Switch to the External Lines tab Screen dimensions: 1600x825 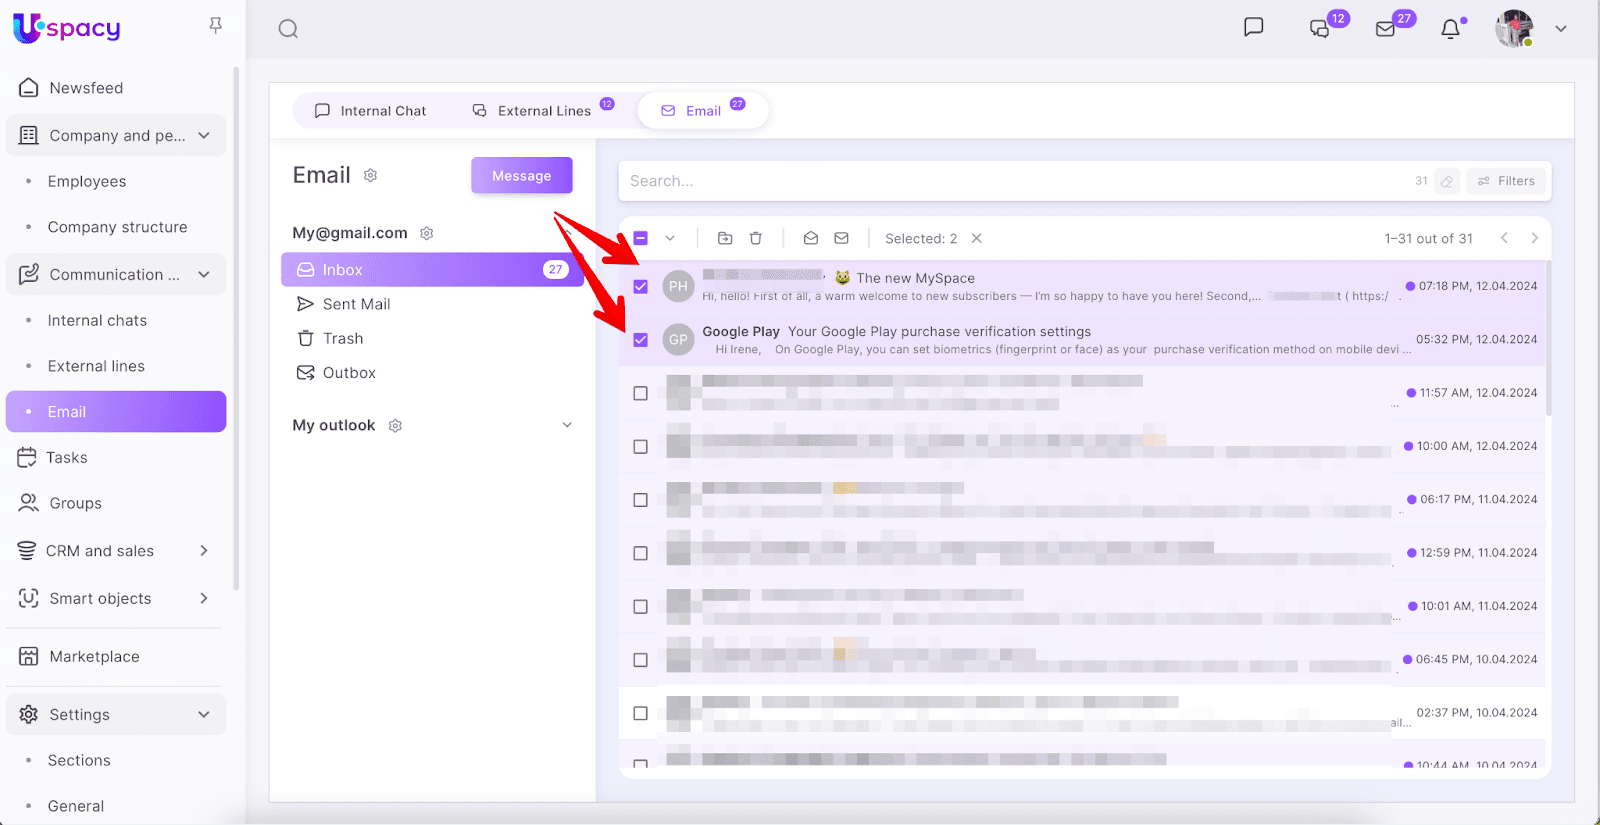533,111
